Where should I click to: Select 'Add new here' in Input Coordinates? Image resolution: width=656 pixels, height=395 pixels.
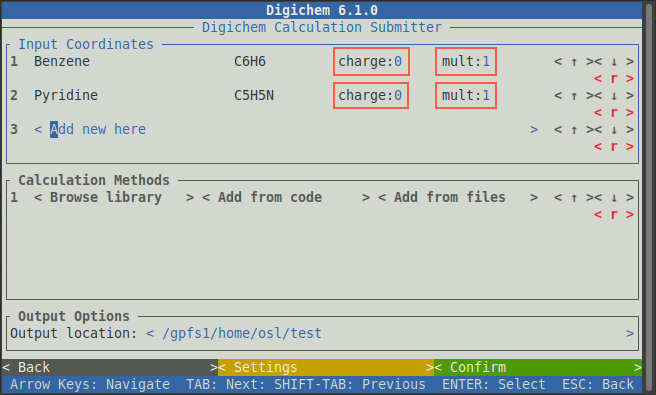286,129
